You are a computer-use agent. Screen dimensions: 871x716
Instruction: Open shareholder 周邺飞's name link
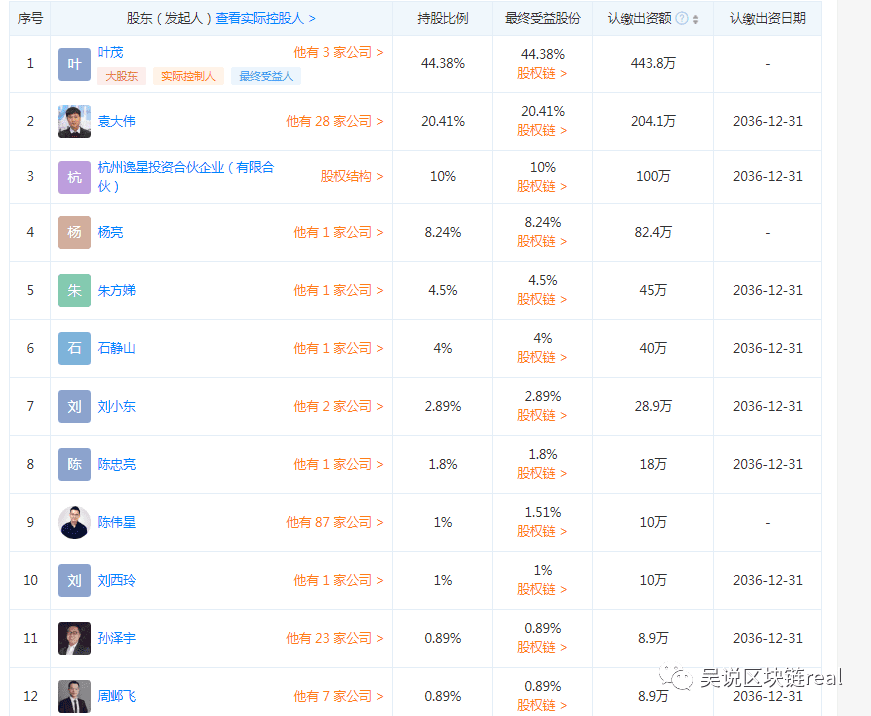click(x=117, y=696)
